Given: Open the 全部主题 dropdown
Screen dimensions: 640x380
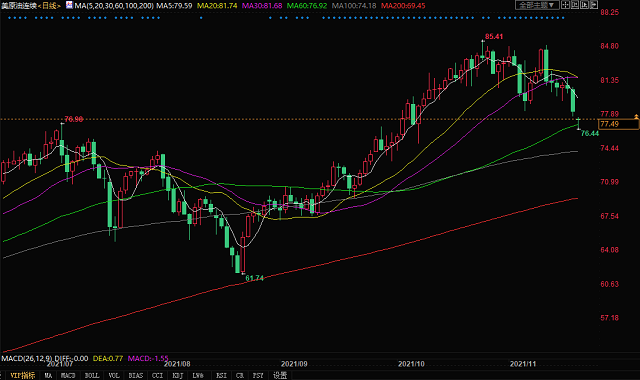Looking at the screenshot, I should click(x=537, y=5).
